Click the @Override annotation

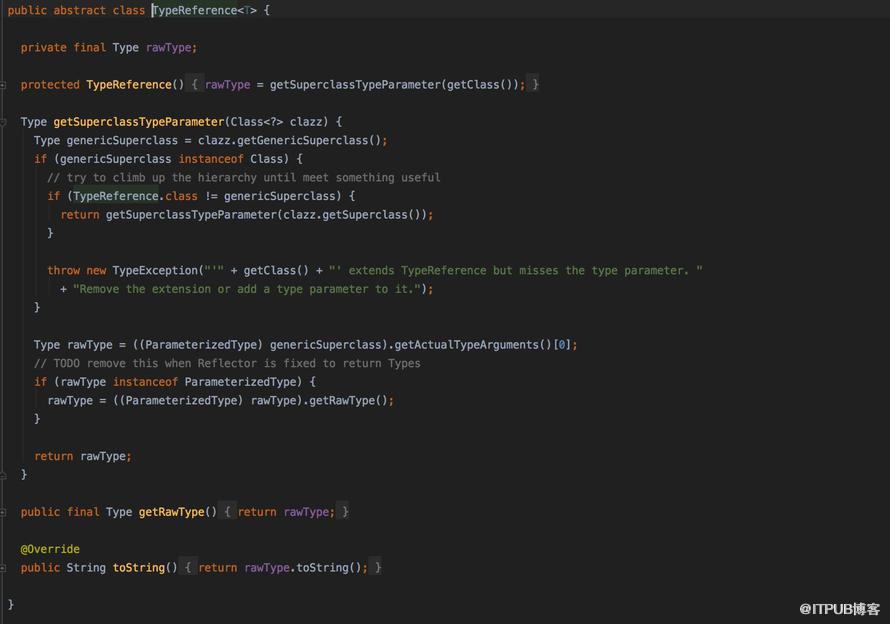50,549
